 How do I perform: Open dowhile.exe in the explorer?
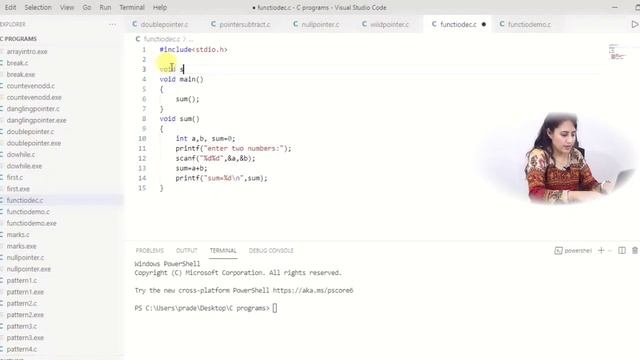point(24,166)
